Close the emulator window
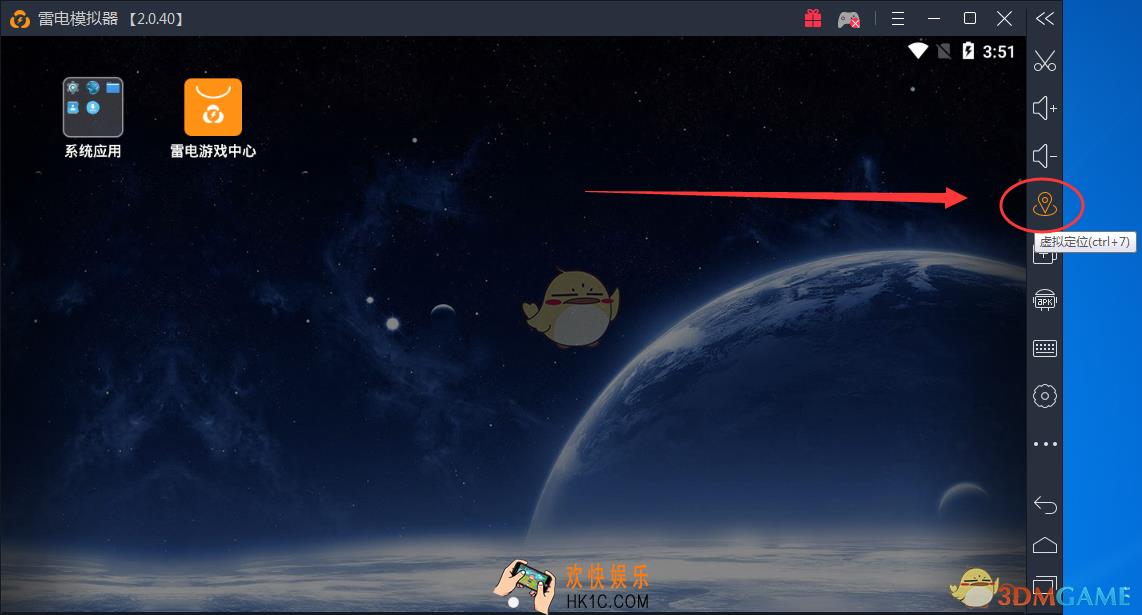This screenshot has width=1142, height=615. [1004, 18]
